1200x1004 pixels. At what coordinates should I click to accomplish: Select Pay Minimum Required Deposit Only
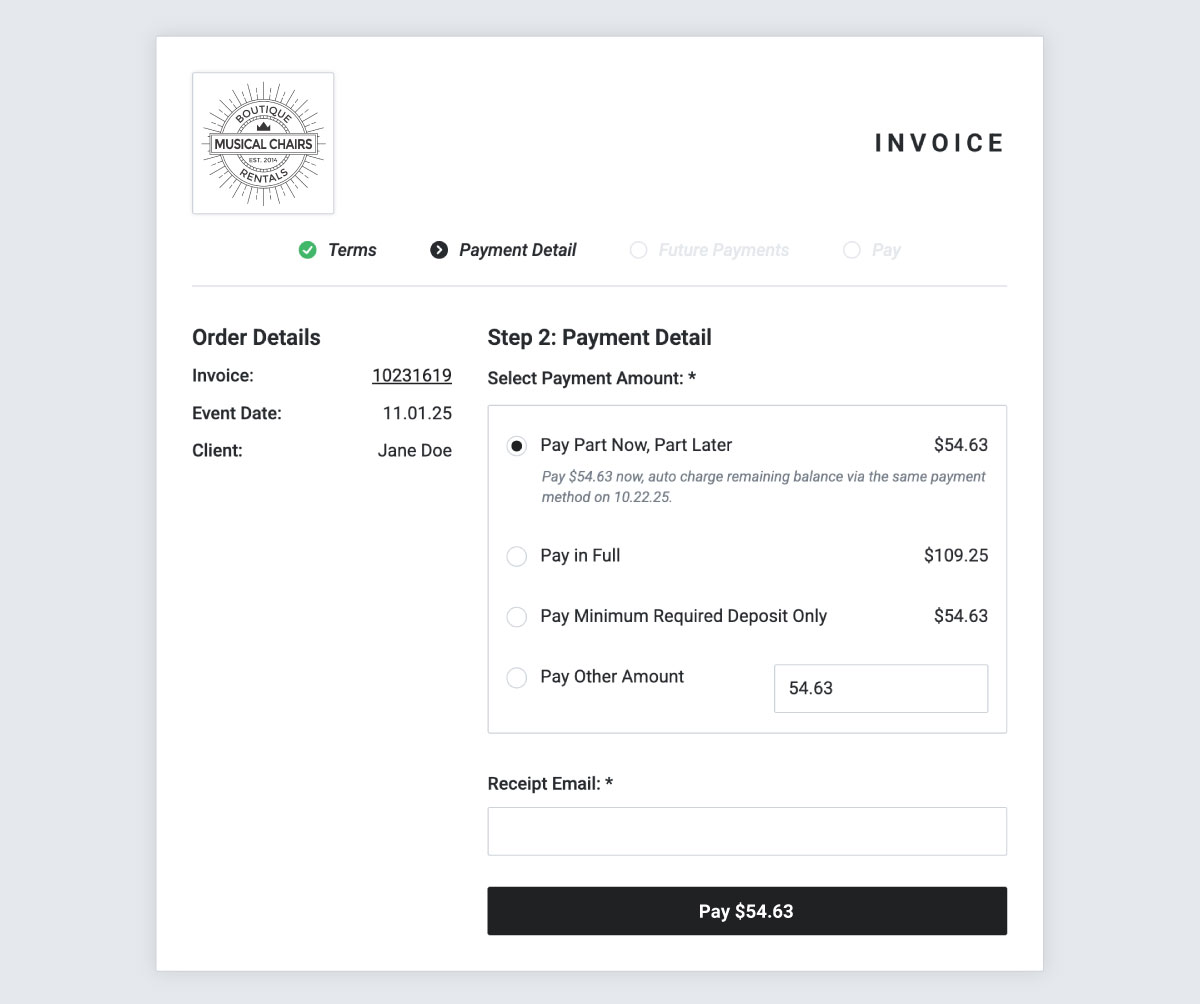517,617
